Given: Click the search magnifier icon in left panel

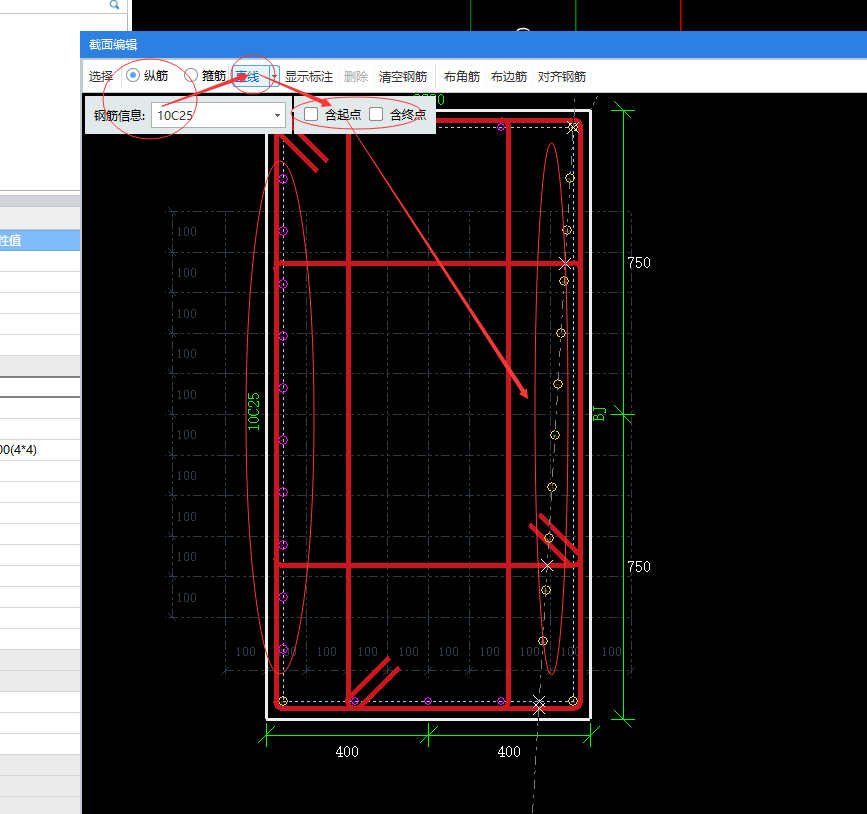Looking at the screenshot, I should (114, 5).
